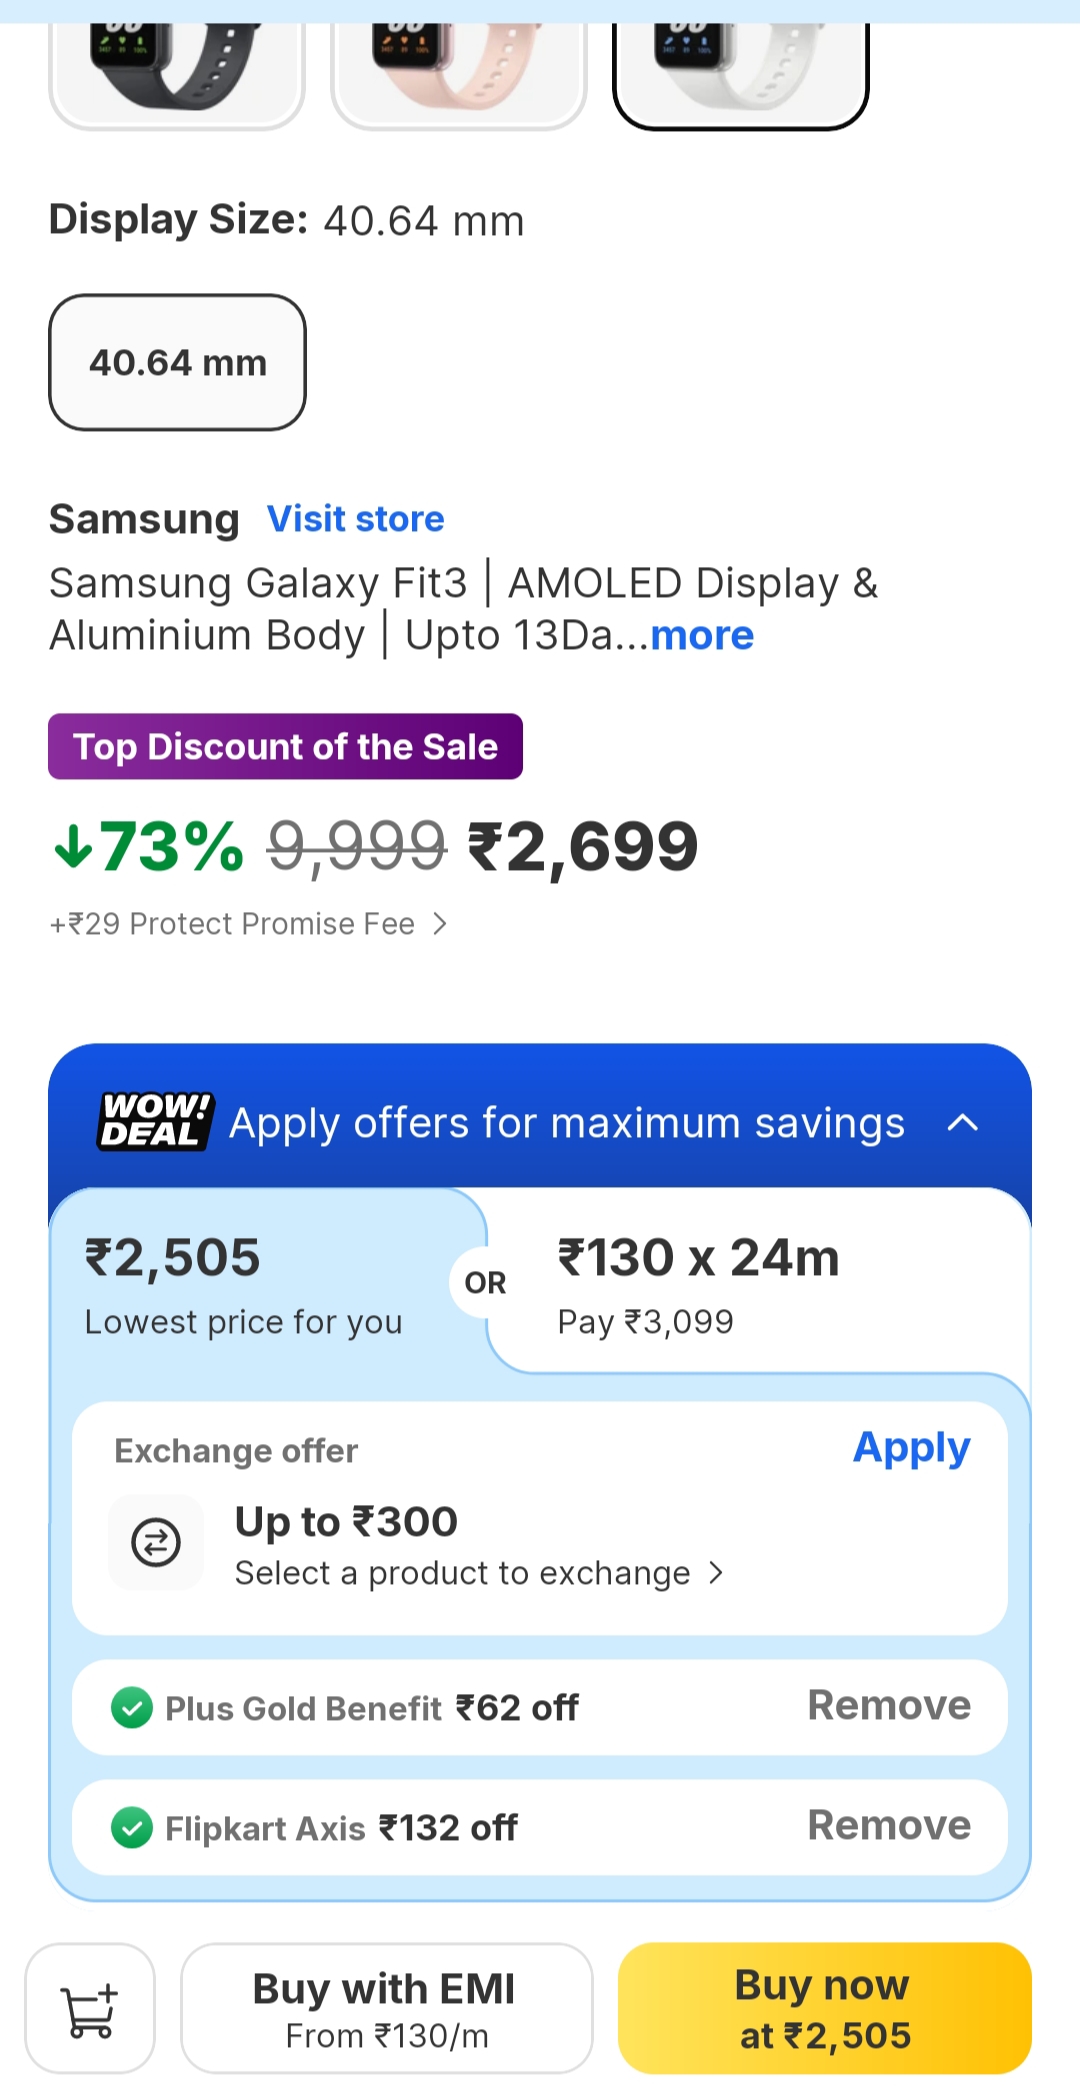Image resolution: width=1080 pixels, height=2095 pixels.
Task: Select the 40.64 mm display size option
Action: point(178,363)
